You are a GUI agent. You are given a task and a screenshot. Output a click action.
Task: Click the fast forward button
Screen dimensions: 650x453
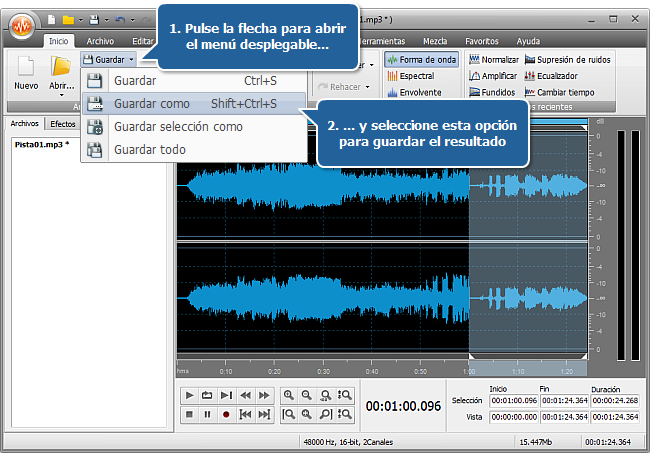[x=264, y=395]
